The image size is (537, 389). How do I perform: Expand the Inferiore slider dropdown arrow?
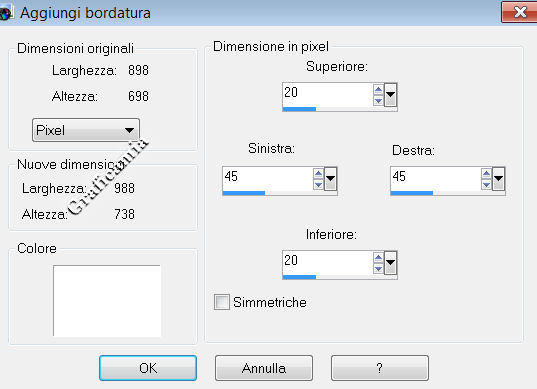point(390,263)
